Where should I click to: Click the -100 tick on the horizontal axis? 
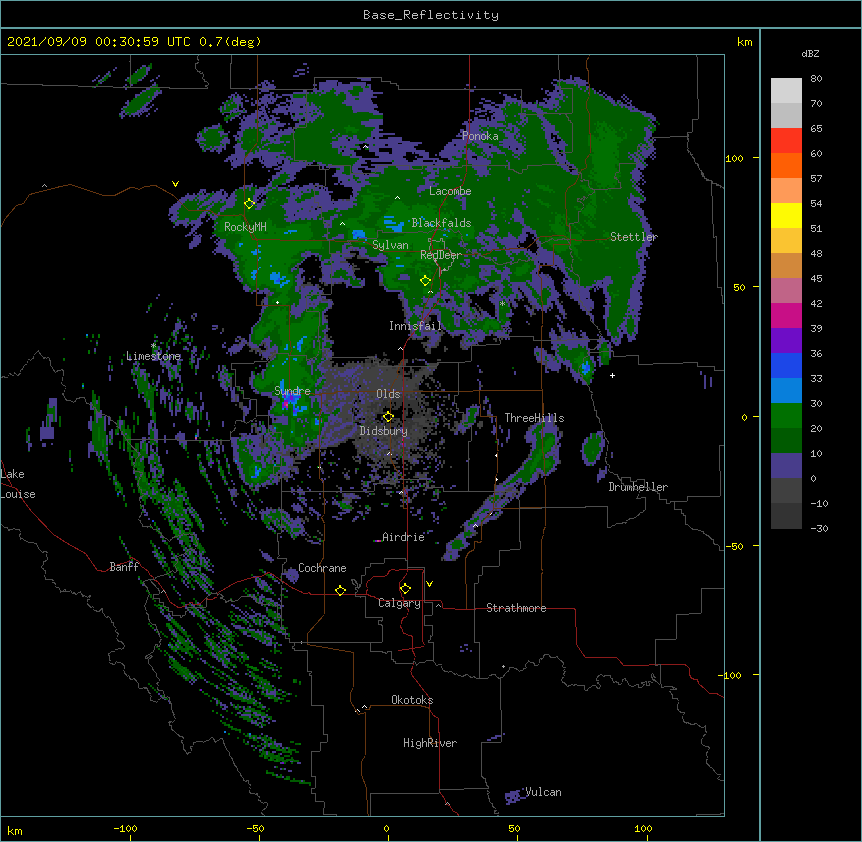[x=125, y=828]
